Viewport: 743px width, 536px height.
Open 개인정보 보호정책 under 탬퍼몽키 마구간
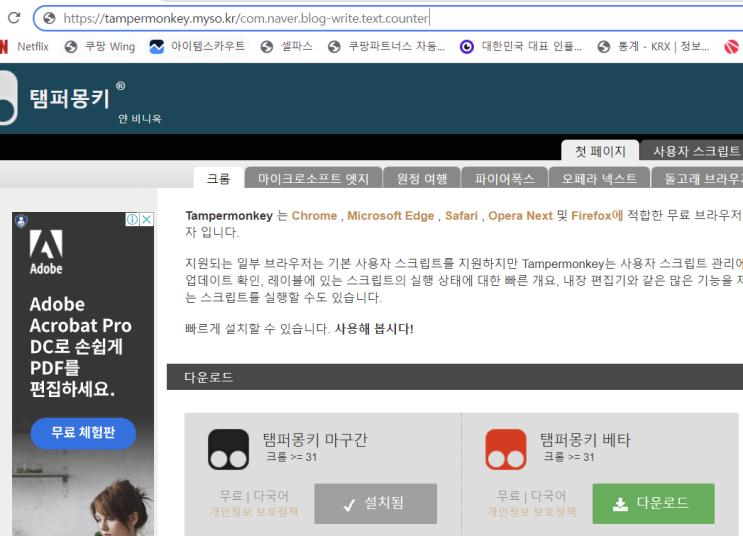[254, 512]
